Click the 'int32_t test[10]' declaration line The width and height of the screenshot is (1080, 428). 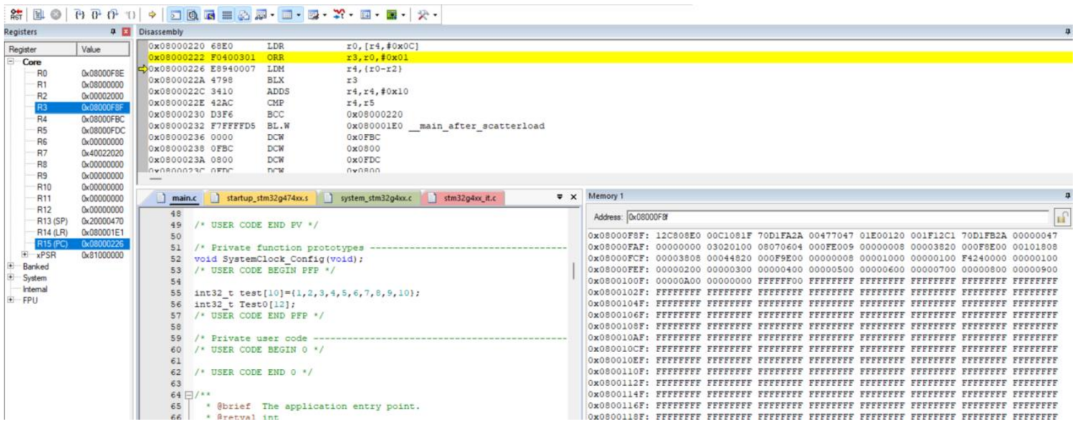coord(306,293)
